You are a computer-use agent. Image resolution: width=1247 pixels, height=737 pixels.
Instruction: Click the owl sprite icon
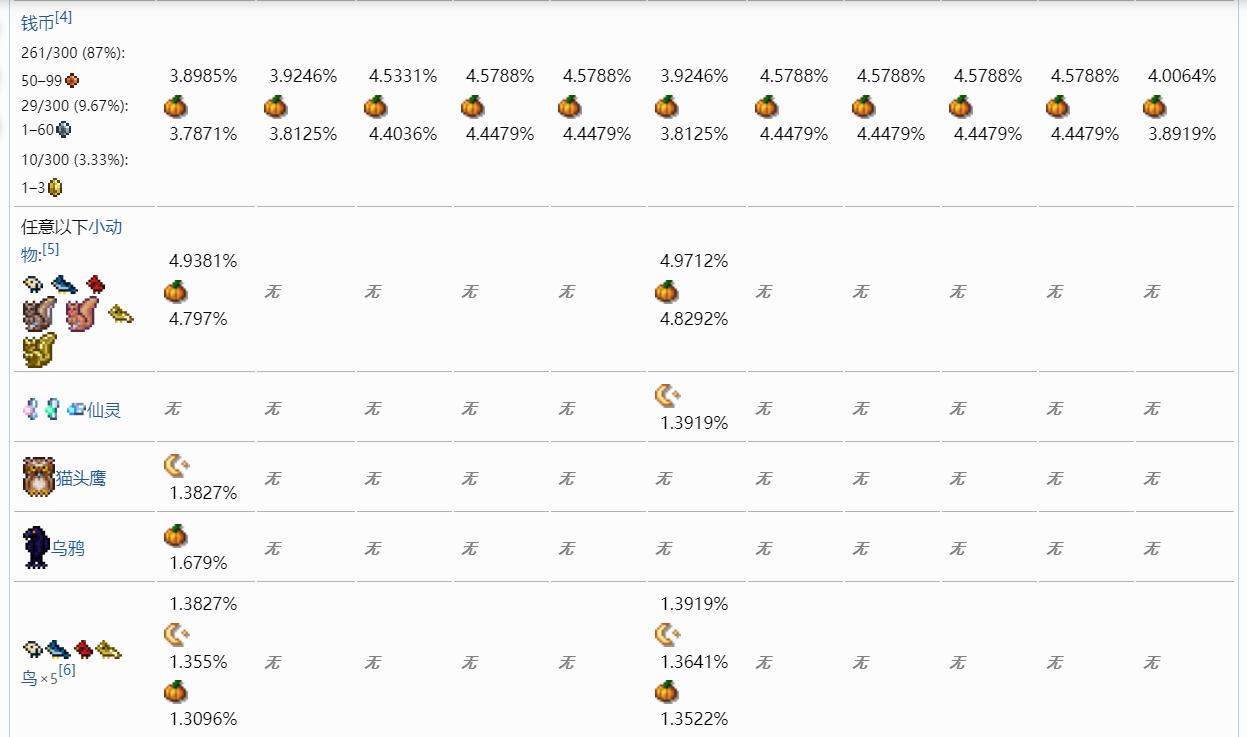coord(38,477)
